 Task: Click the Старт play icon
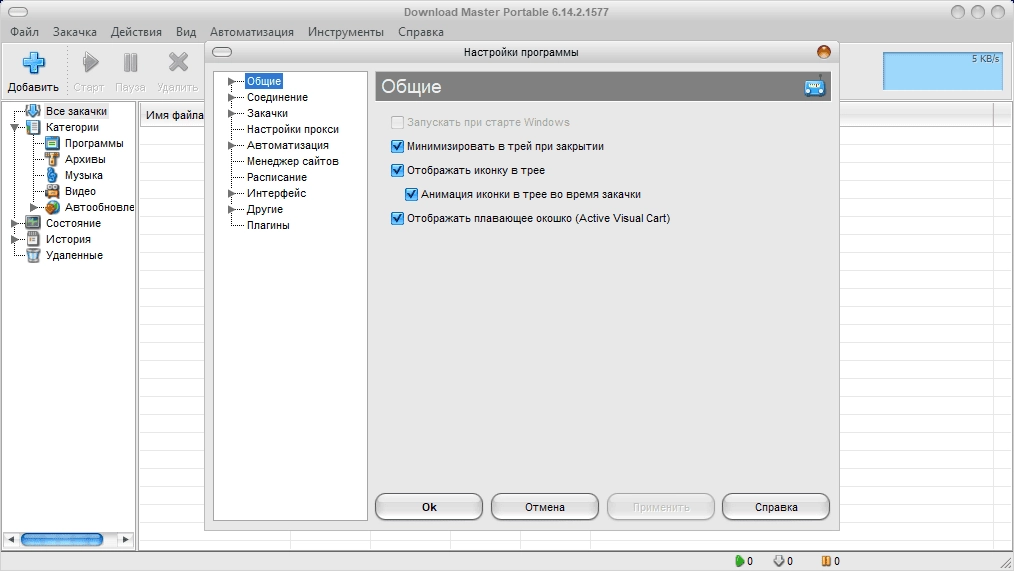coord(90,63)
